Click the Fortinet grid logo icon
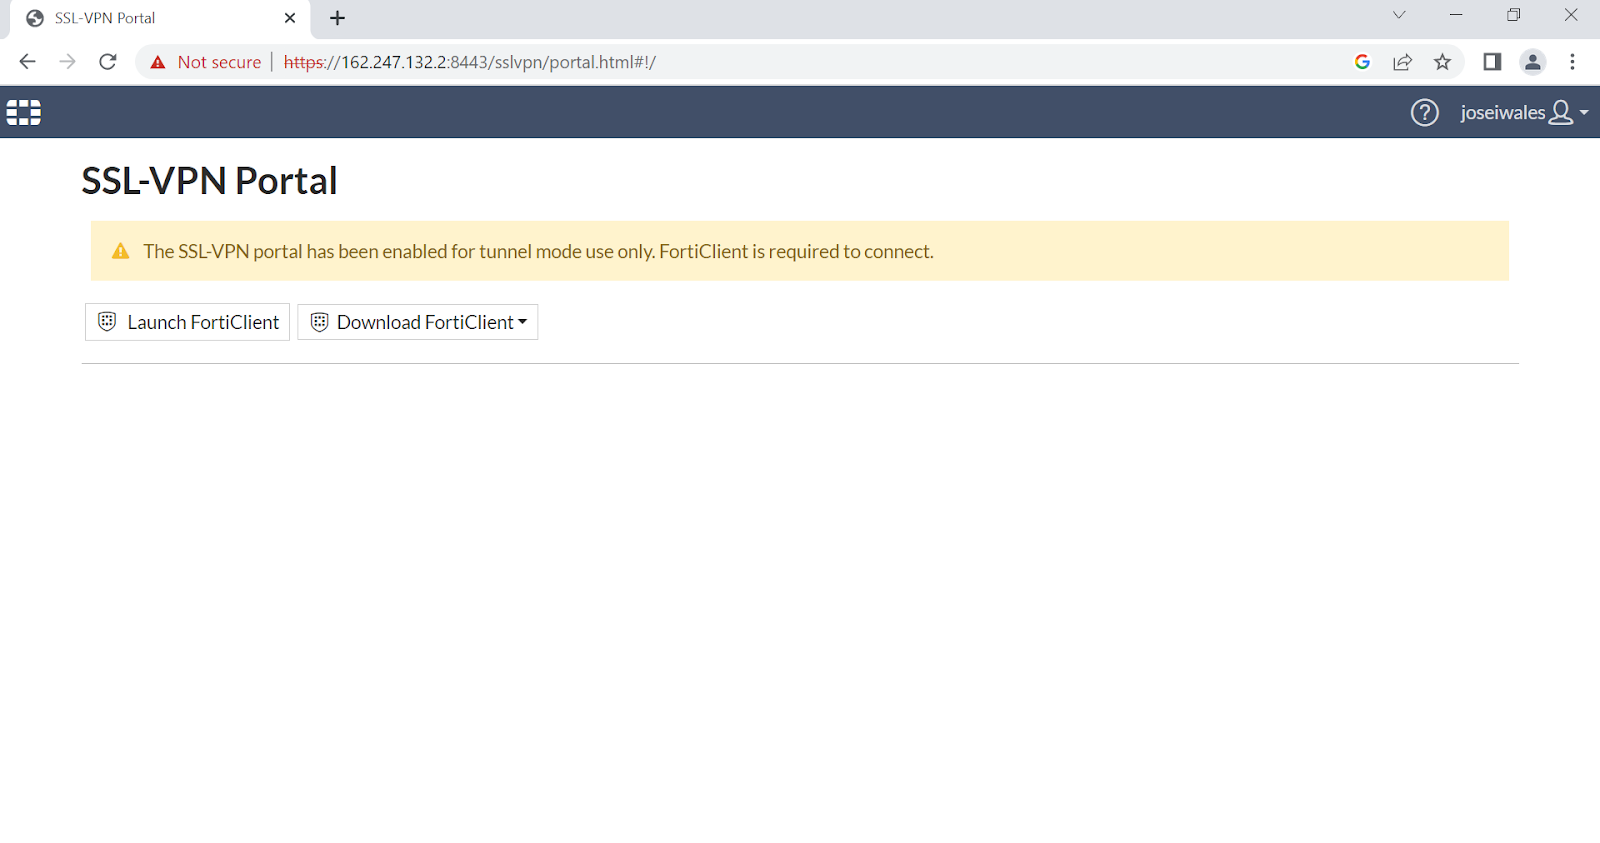Image resolution: width=1600 pixels, height=843 pixels. tap(24, 112)
